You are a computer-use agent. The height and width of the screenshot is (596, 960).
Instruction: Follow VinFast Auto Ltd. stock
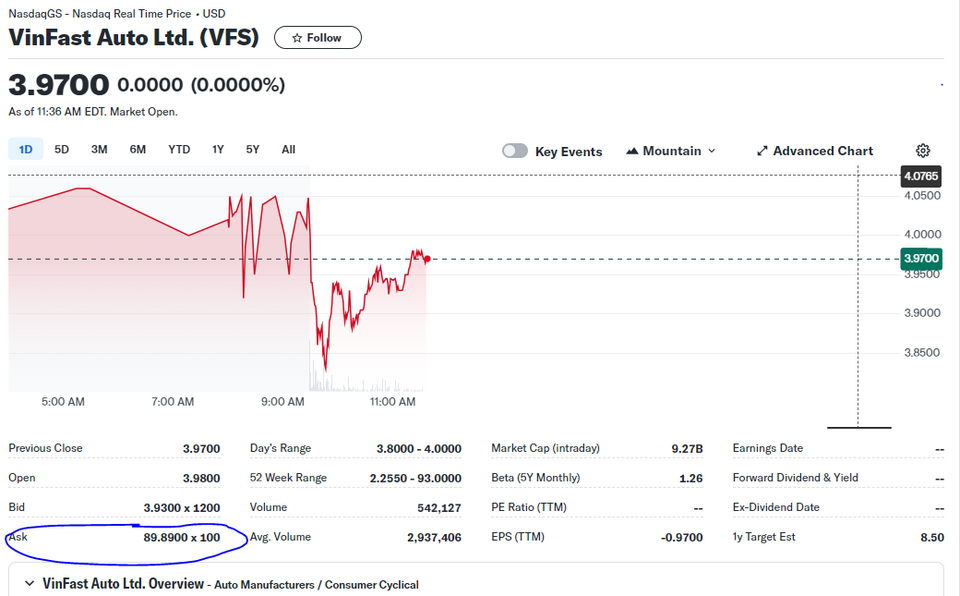[318, 38]
